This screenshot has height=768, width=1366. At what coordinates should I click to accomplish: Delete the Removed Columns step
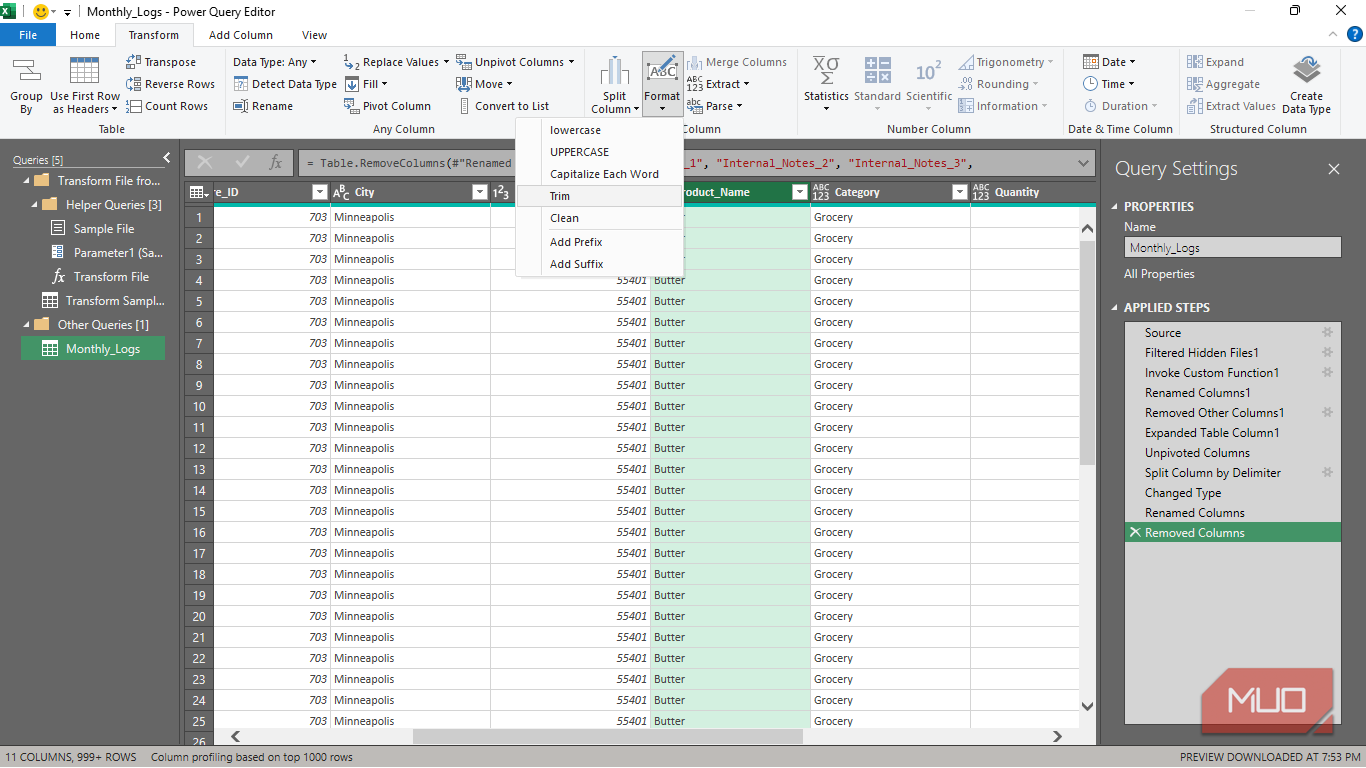(1134, 533)
